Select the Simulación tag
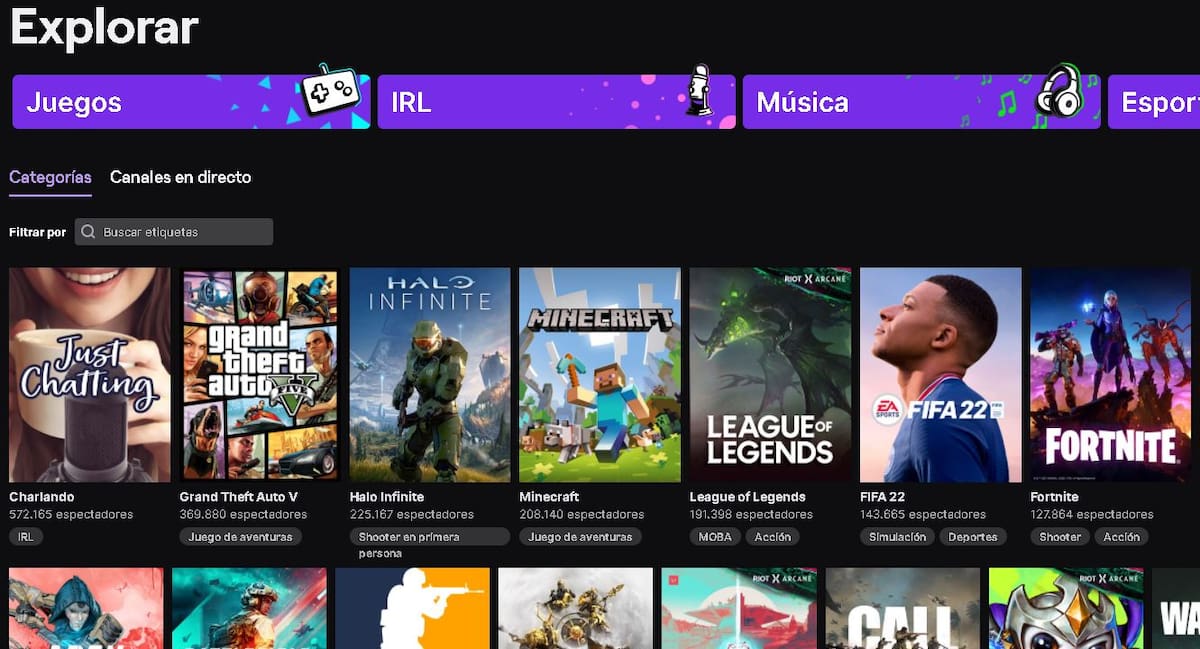The height and width of the screenshot is (649, 1200). (x=896, y=537)
